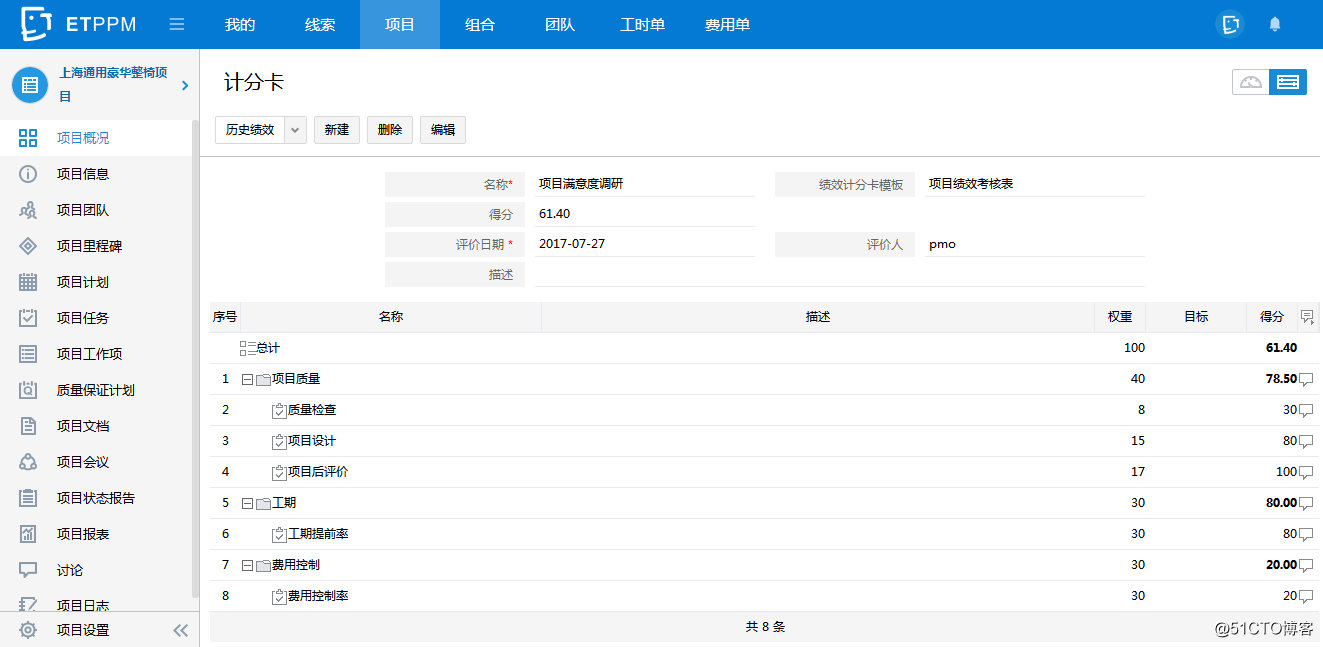Open the 费用单 tab
The width and height of the screenshot is (1323, 647).
[x=727, y=24]
